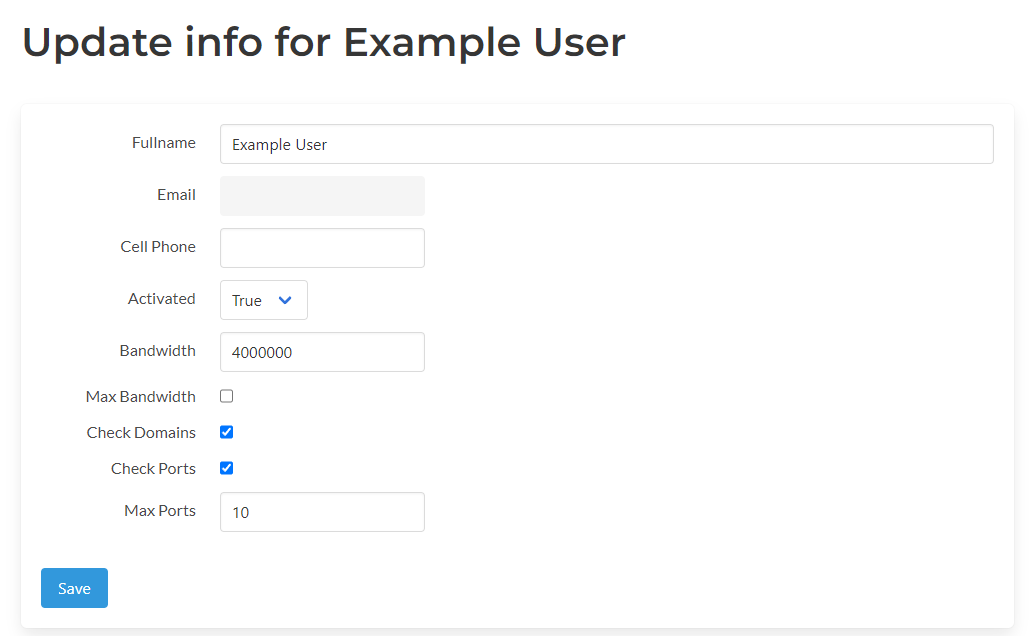The width and height of the screenshot is (1034, 636).
Task: Click the Cell Phone input box
Action: point(322,247)
